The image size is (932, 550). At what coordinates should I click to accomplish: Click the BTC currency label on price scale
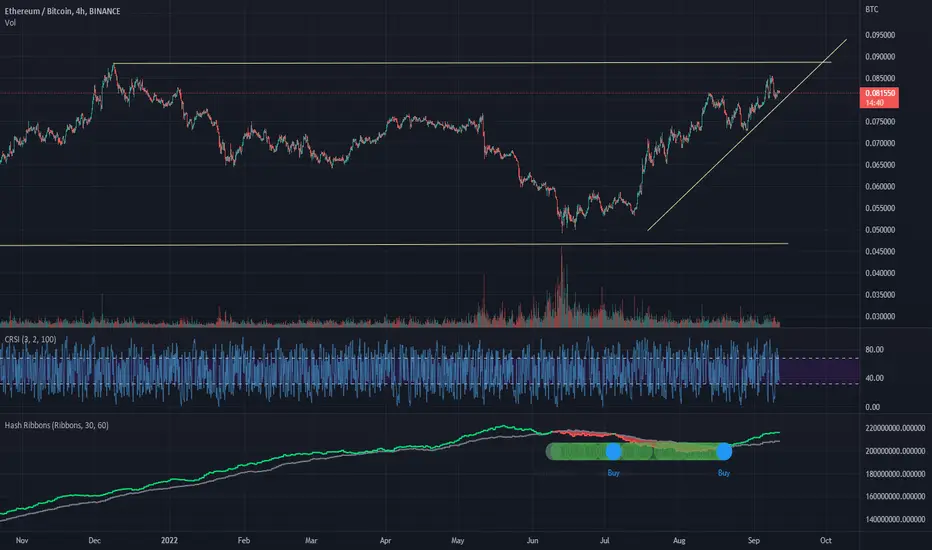[x=871, y=9]
